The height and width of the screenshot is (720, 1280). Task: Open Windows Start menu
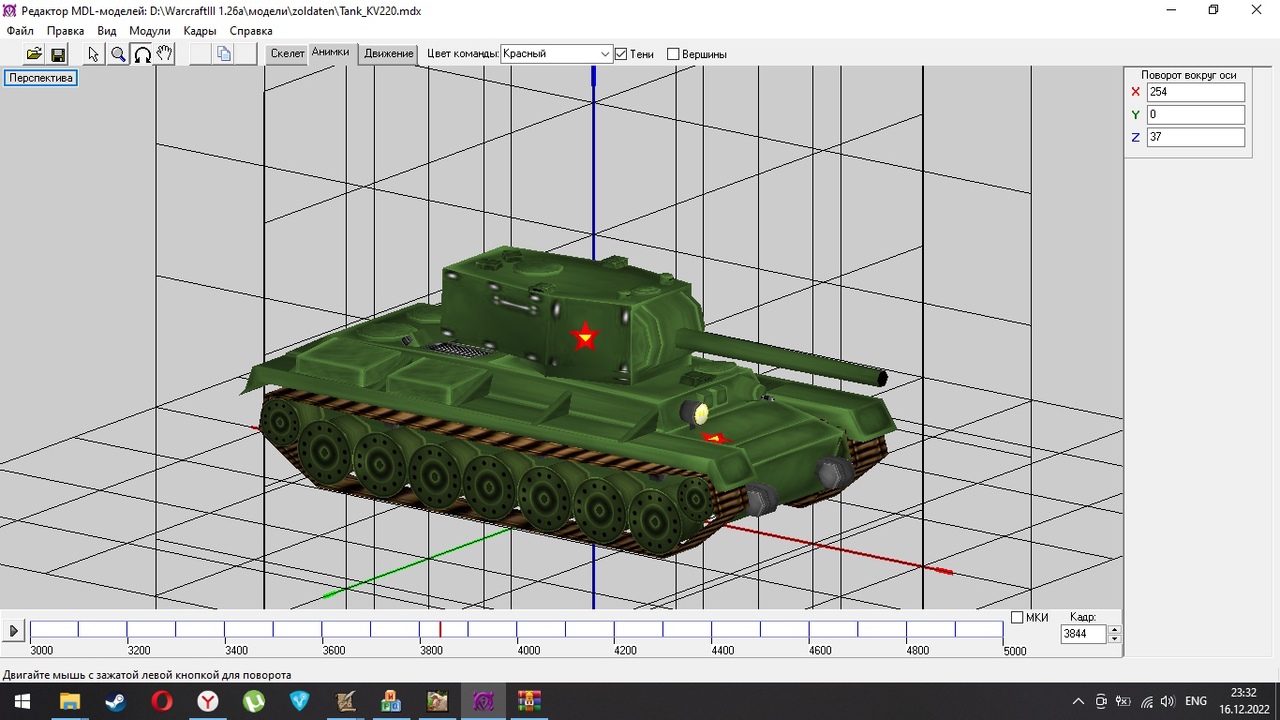tap(22, 701)
